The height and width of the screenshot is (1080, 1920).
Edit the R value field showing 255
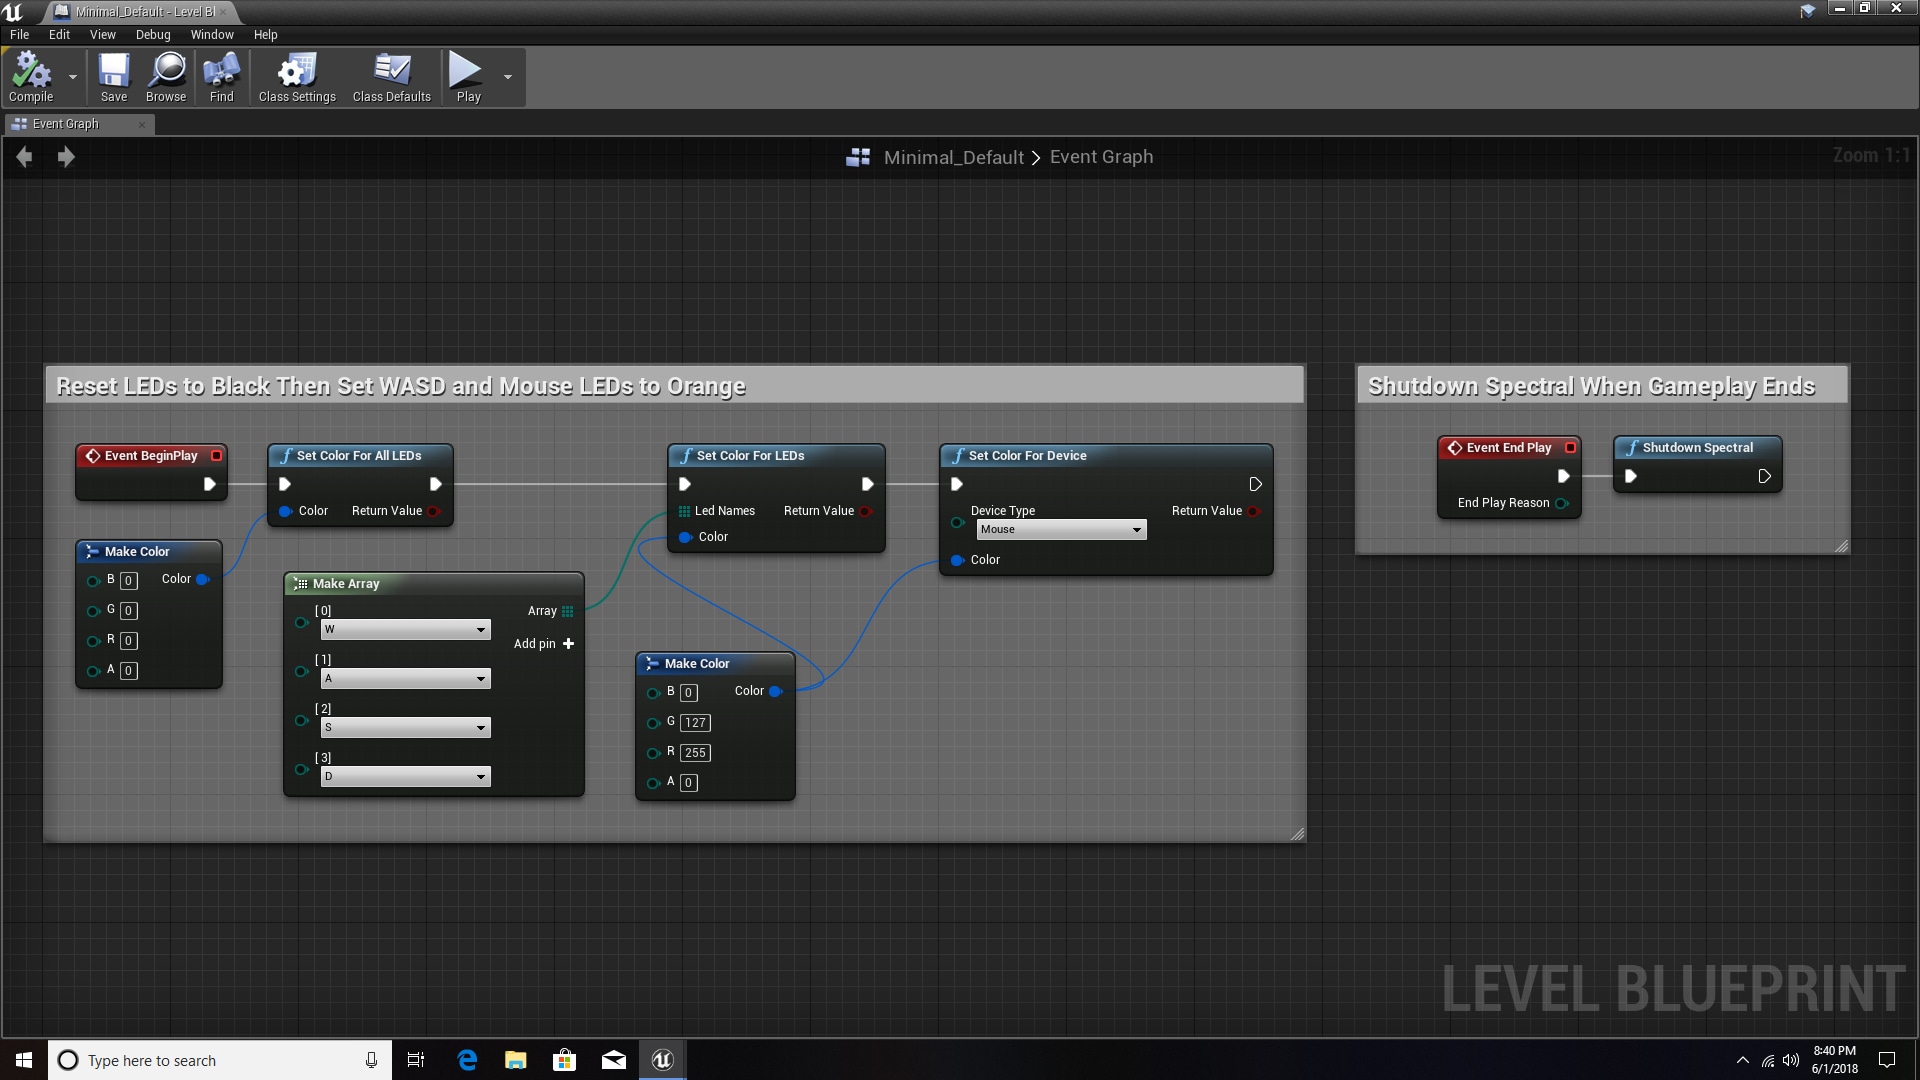point(696,753)
